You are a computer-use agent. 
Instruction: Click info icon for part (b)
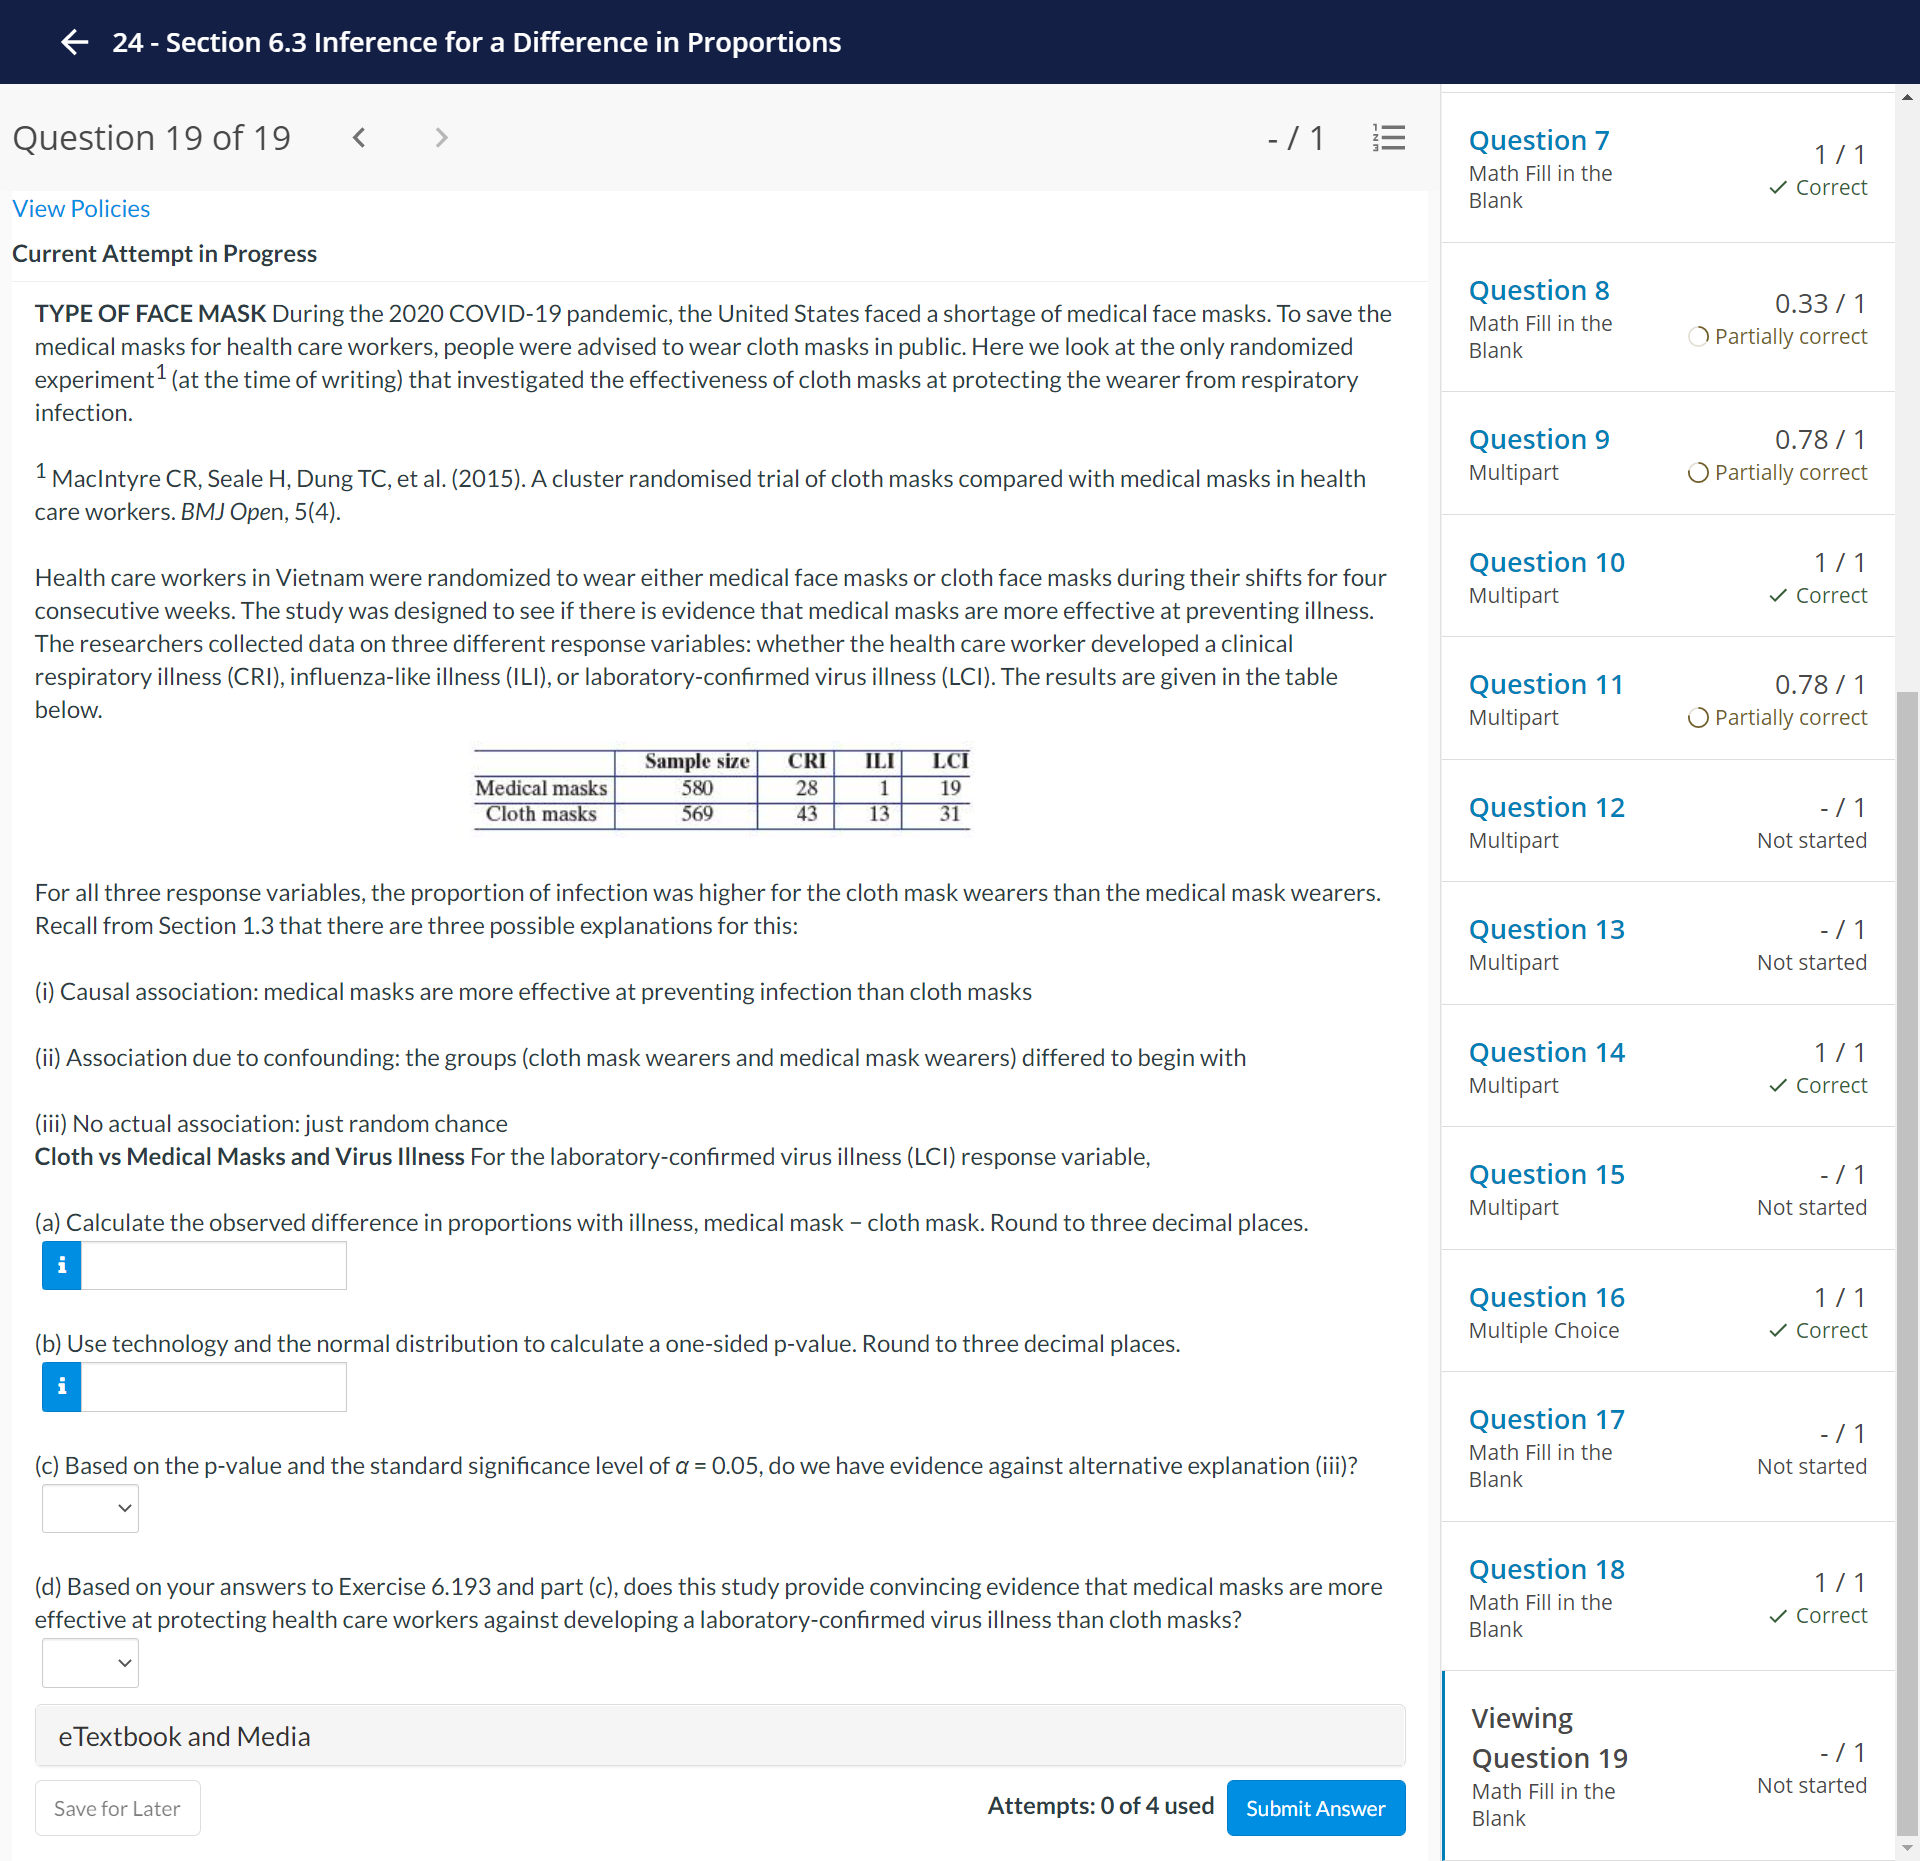point(62,1386)
